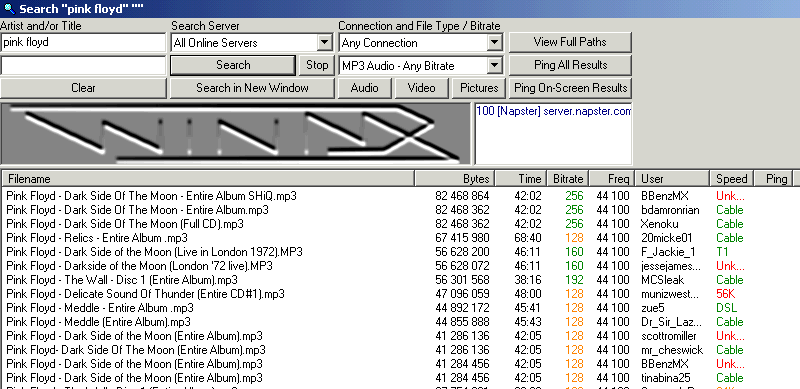
Task: Click the Artist and/or Title field containing pink floyd
Action: 83,42
